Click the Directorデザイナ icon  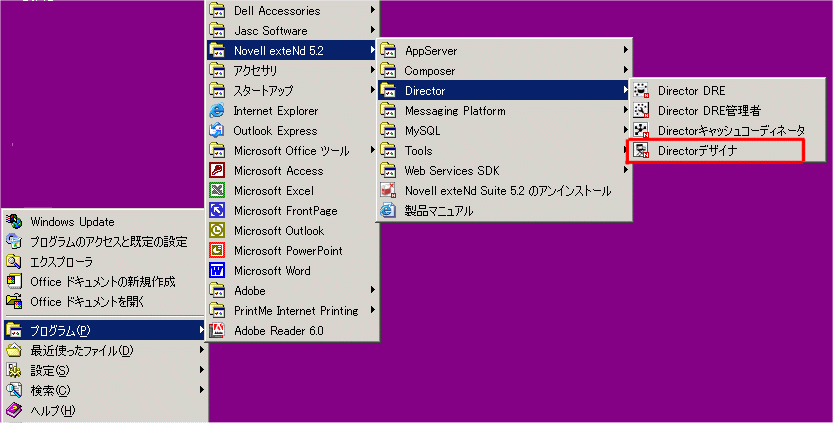pos(641,150)
